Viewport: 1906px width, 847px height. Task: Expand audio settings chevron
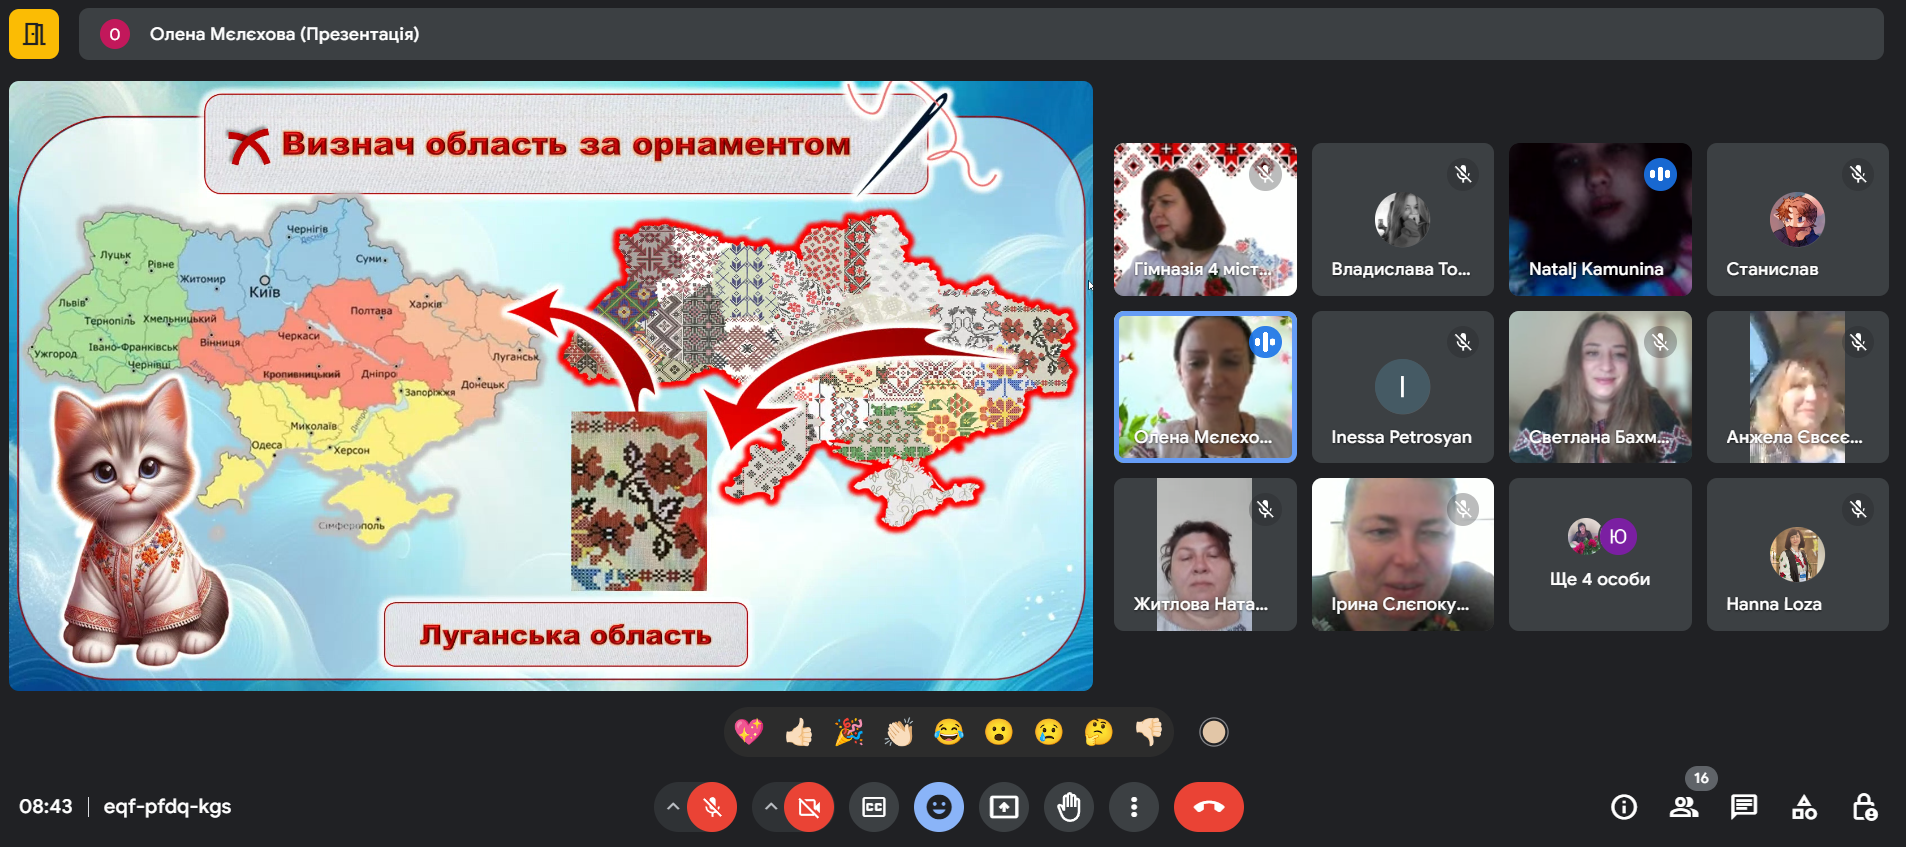pos(673,807)
